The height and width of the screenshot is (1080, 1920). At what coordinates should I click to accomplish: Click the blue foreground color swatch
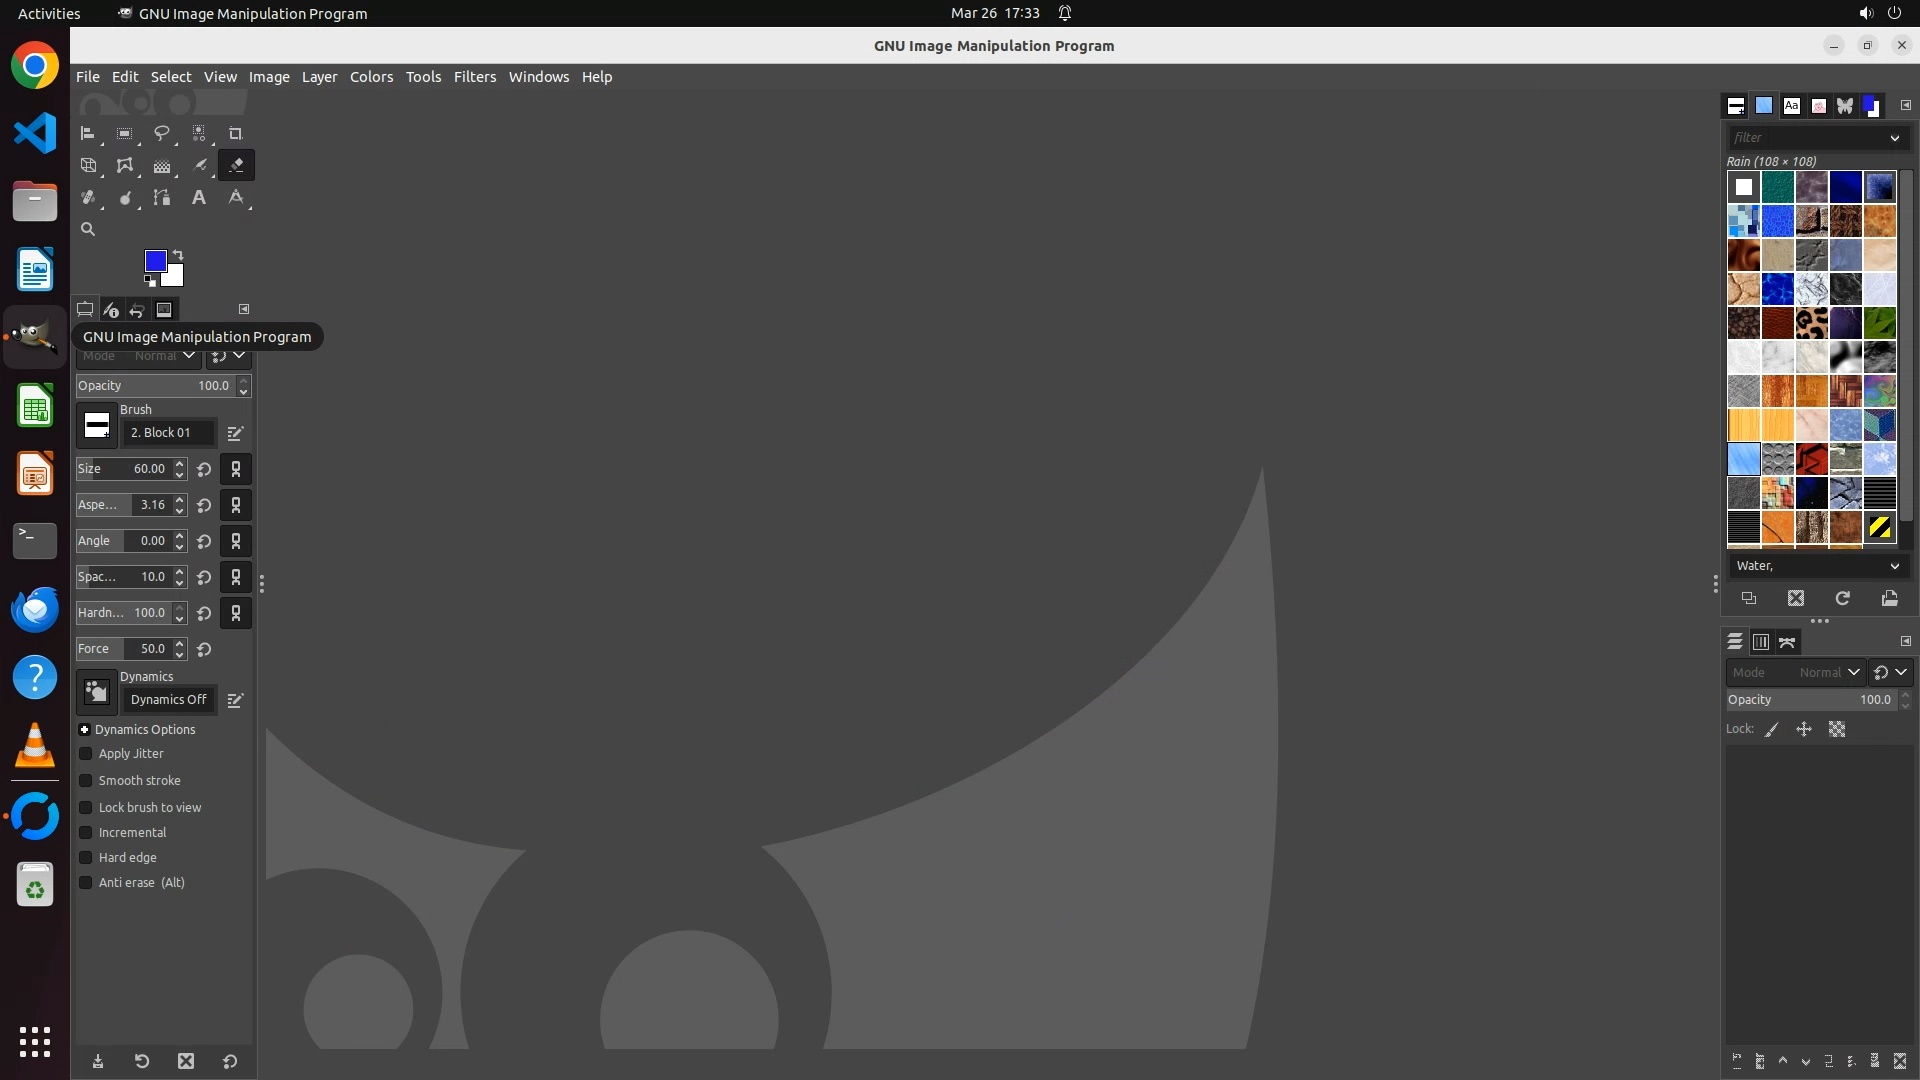pos(154,260)
